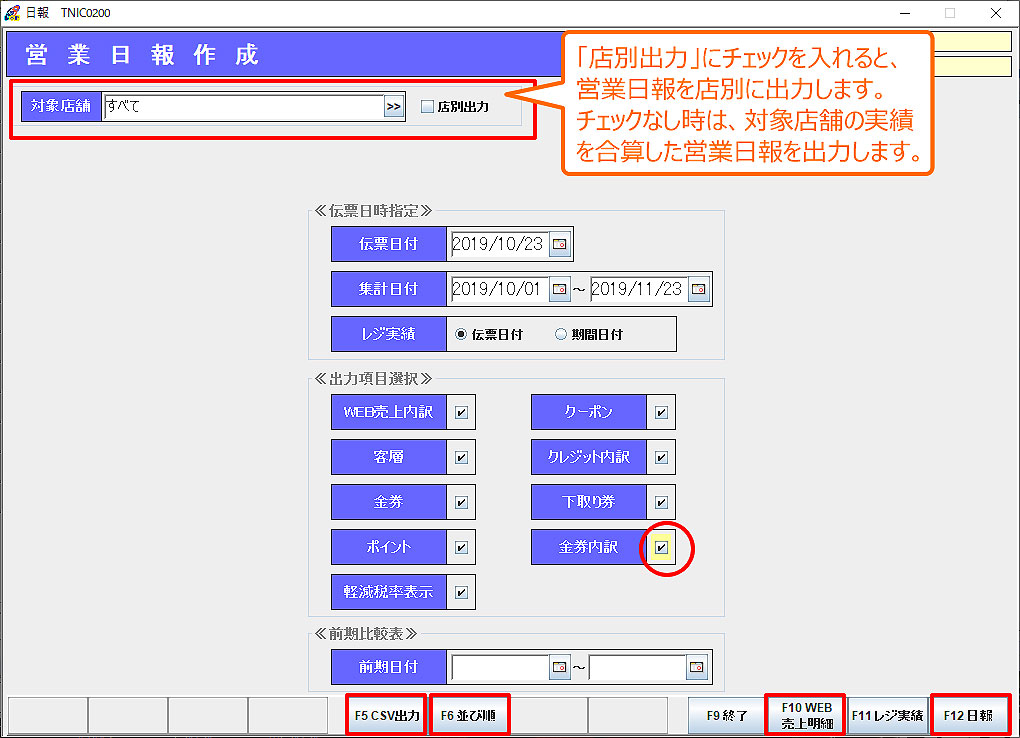
Task: Close the 日報 TNIC0200 window
Action: (x=995, y=13)
